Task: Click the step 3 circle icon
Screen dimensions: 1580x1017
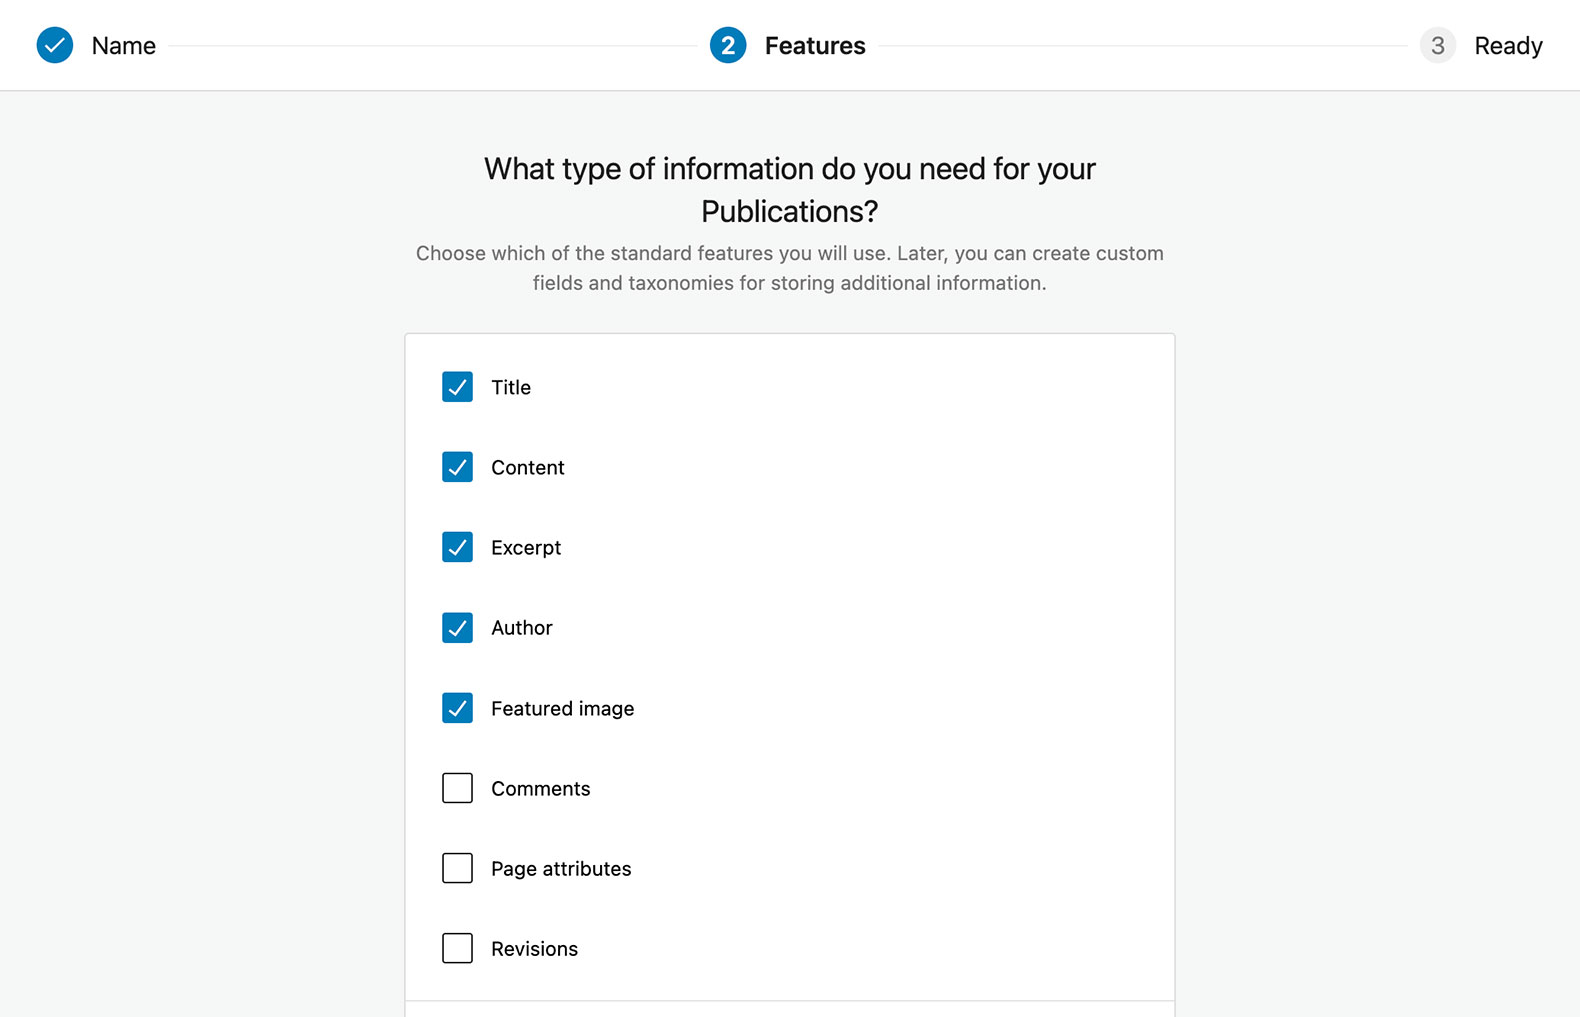Action: pyautogui.click(x=1437, y=45)
